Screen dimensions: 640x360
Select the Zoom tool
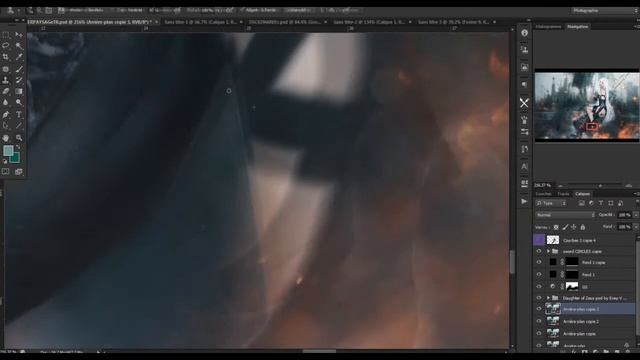(19, 138)
